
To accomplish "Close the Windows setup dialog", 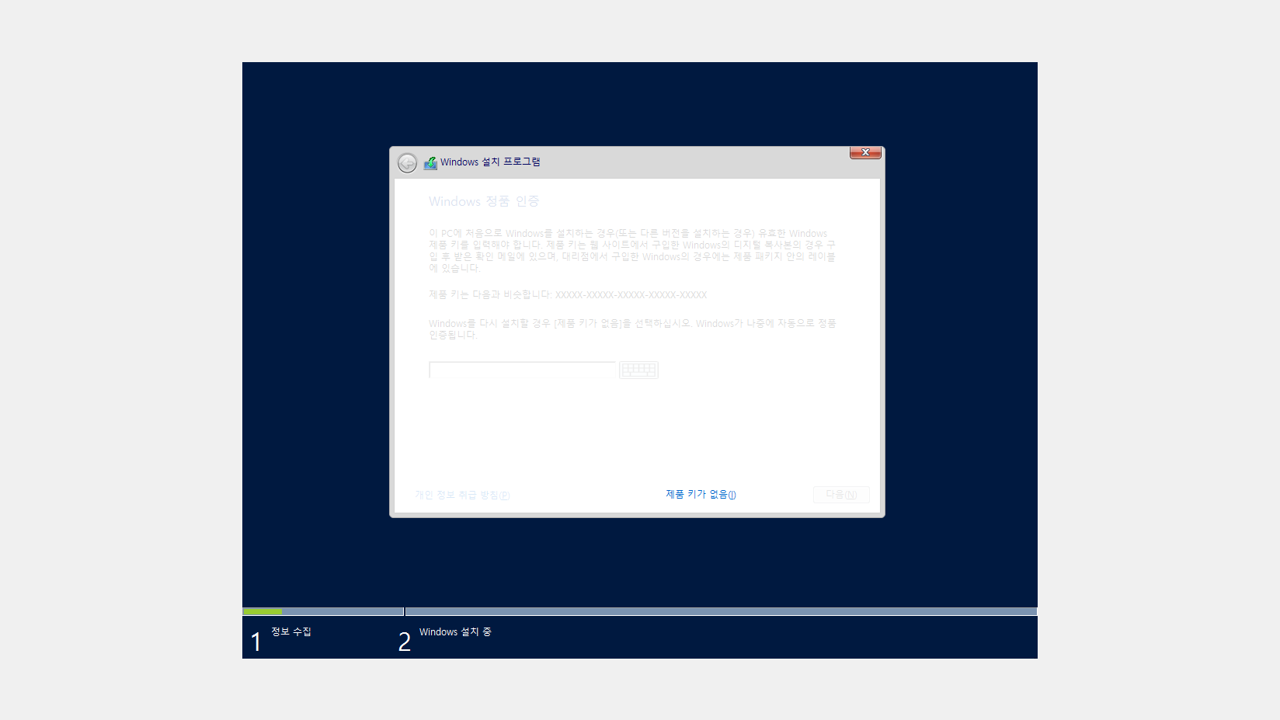I will coord(865,153).
